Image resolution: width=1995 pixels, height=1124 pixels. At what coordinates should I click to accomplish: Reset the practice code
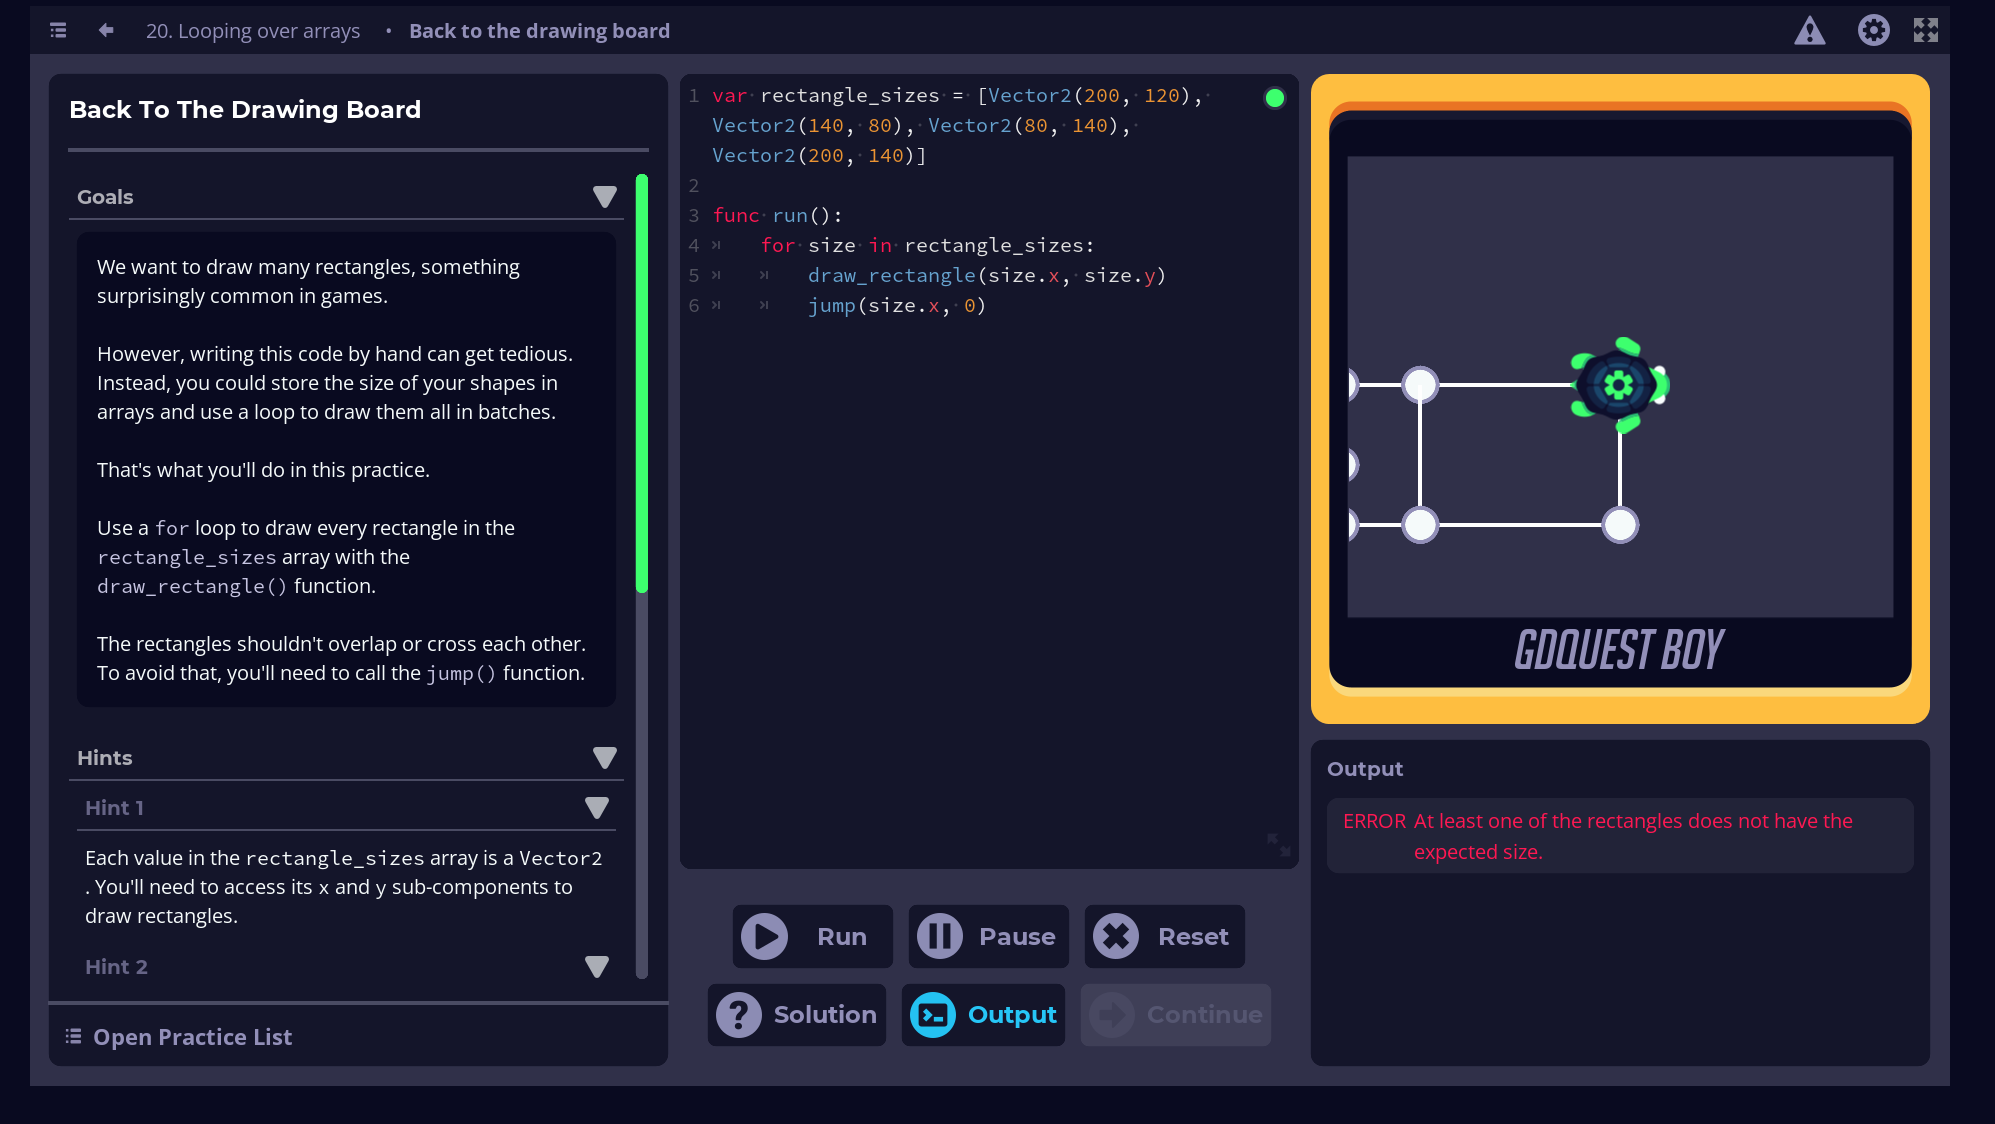1164,936
